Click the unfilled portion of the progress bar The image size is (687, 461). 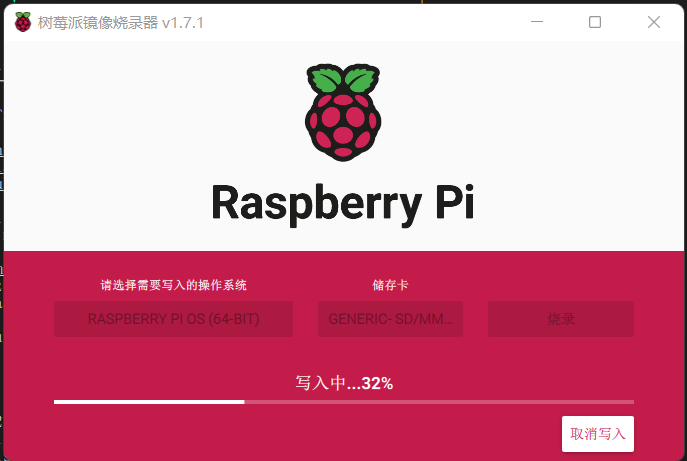point(439,402)
